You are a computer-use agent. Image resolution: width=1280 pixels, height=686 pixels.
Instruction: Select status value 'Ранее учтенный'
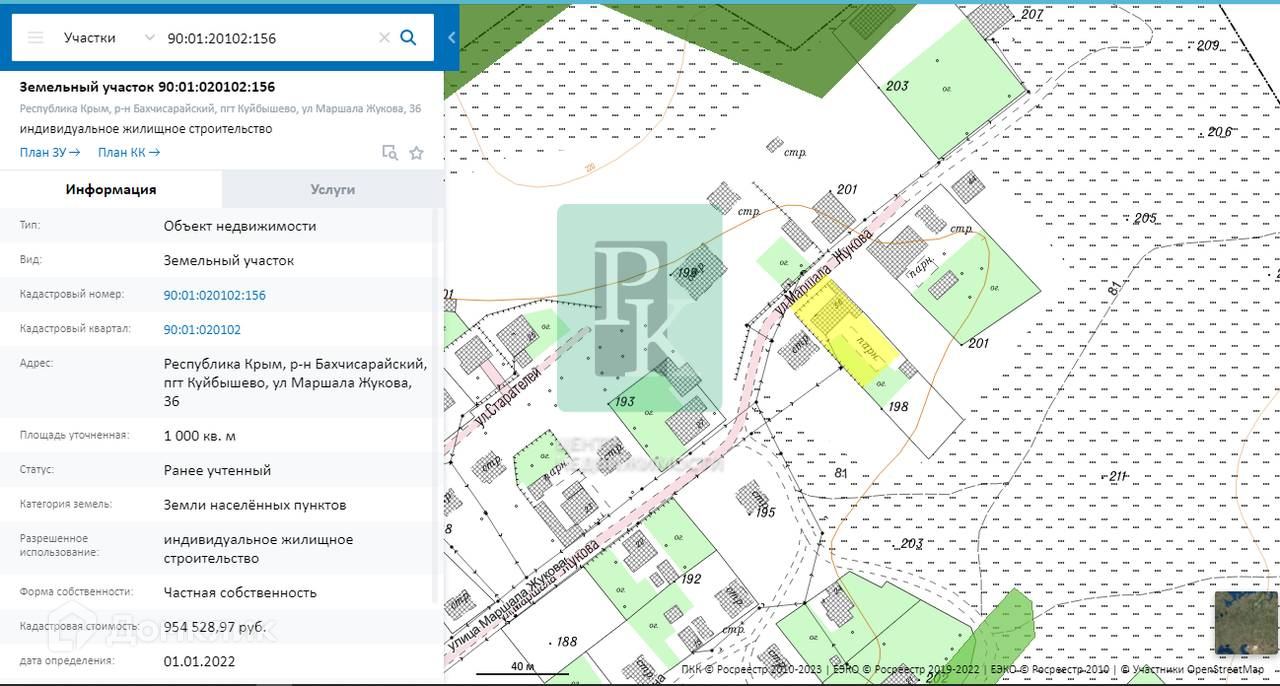pyautogui.click(x=217, y=470)
